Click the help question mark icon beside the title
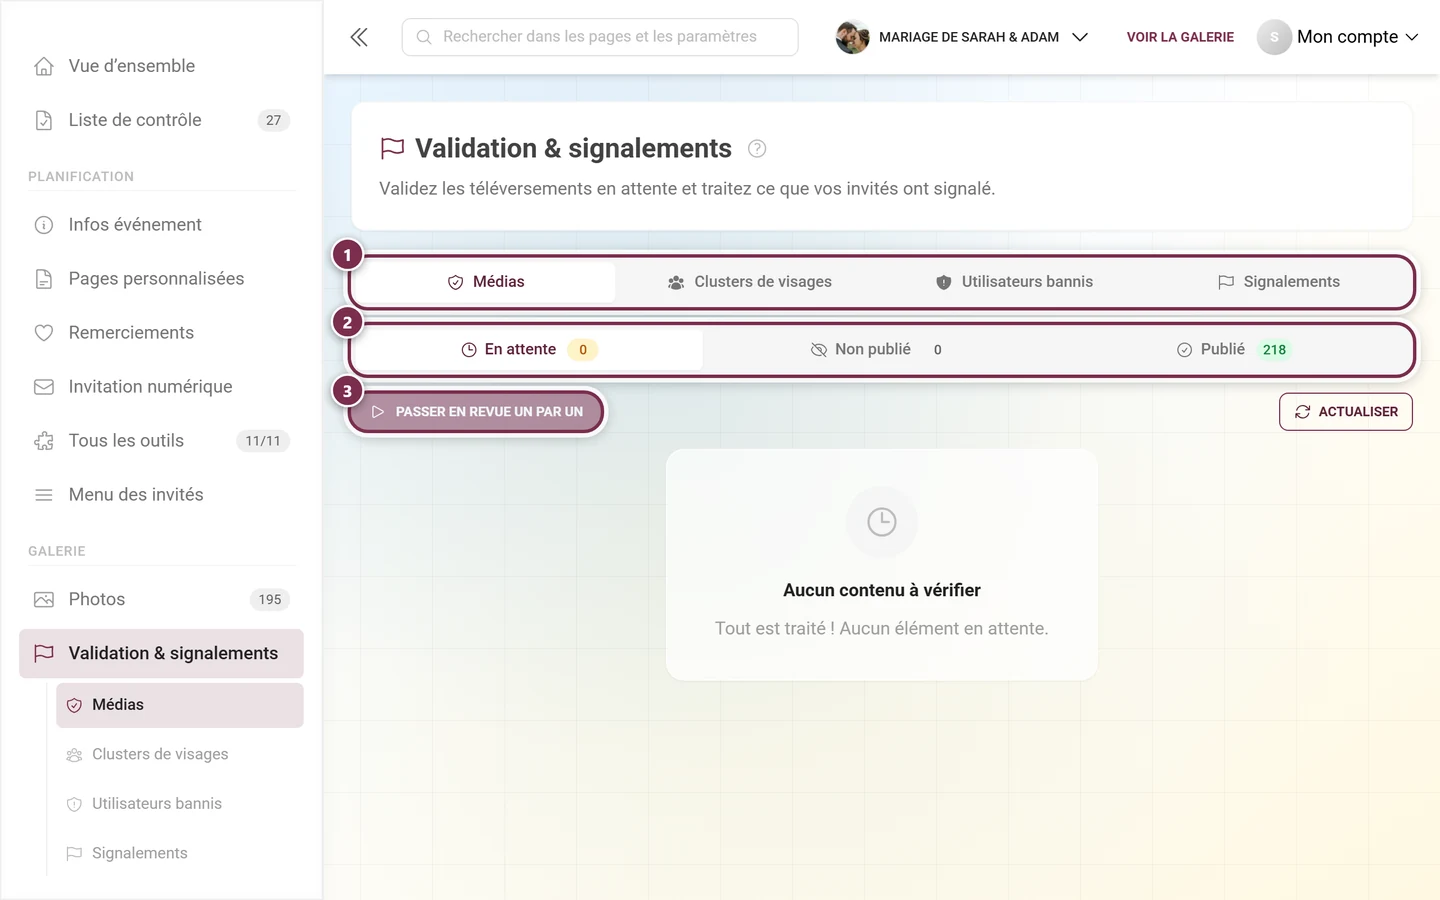1440x900 pixels. coord(757,149)
